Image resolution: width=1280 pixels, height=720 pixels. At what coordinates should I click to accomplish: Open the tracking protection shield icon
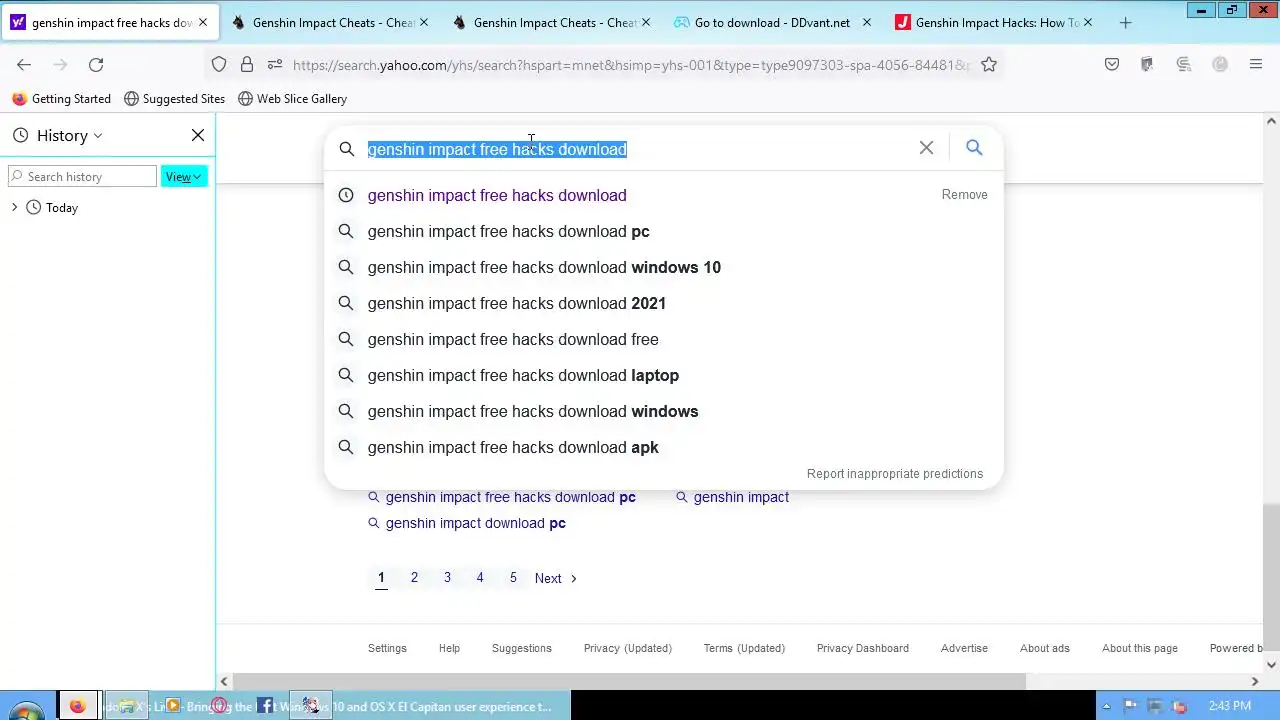(219, 64)
